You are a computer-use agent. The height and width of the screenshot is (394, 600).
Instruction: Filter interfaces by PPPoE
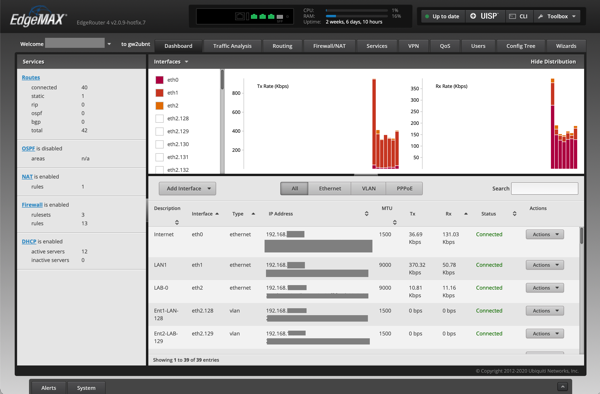pos(404,189)
